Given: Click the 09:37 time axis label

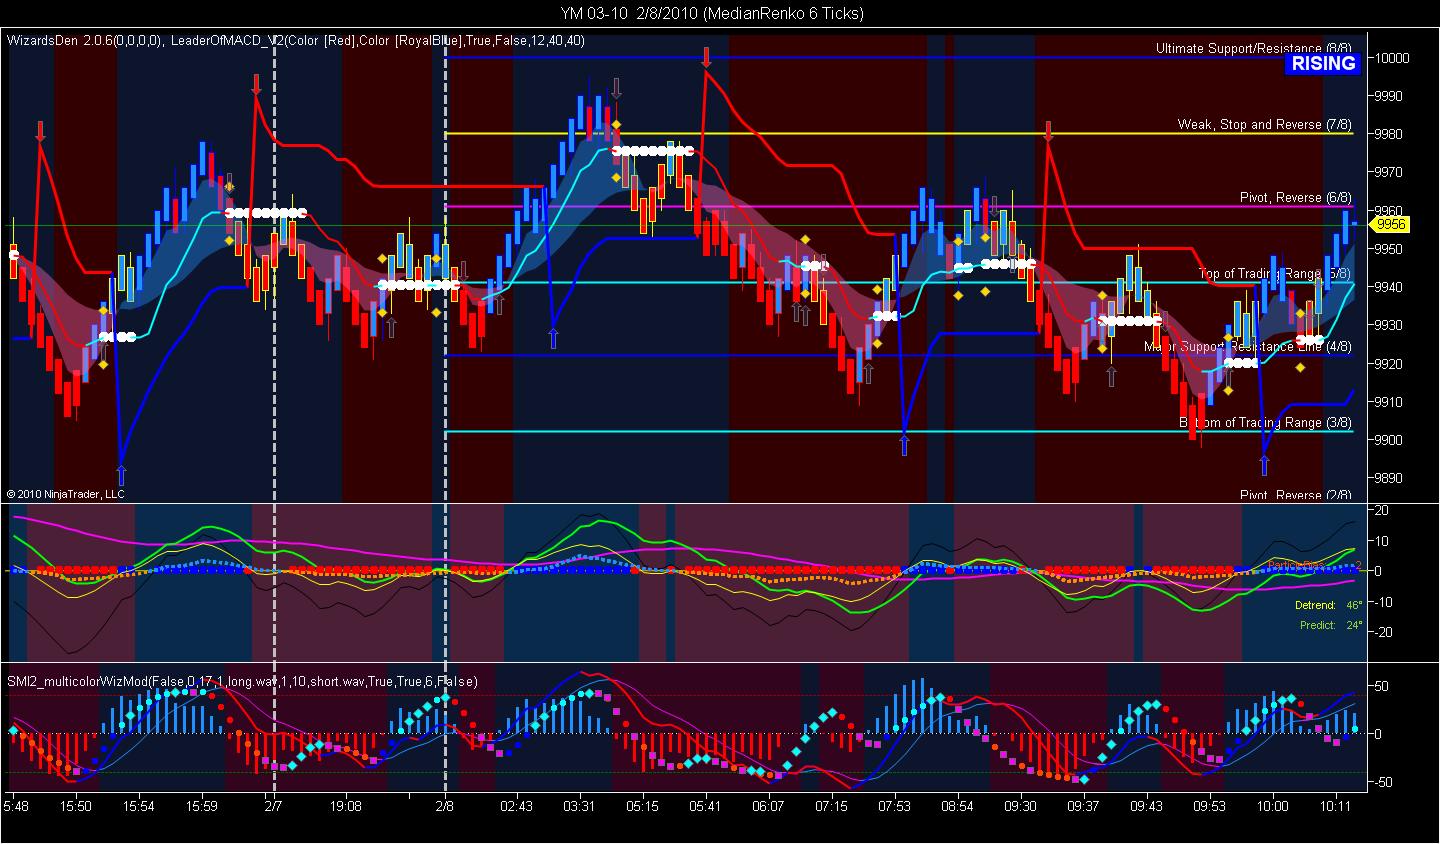Looking at the screenshot, I should (x=1083, y=805).
